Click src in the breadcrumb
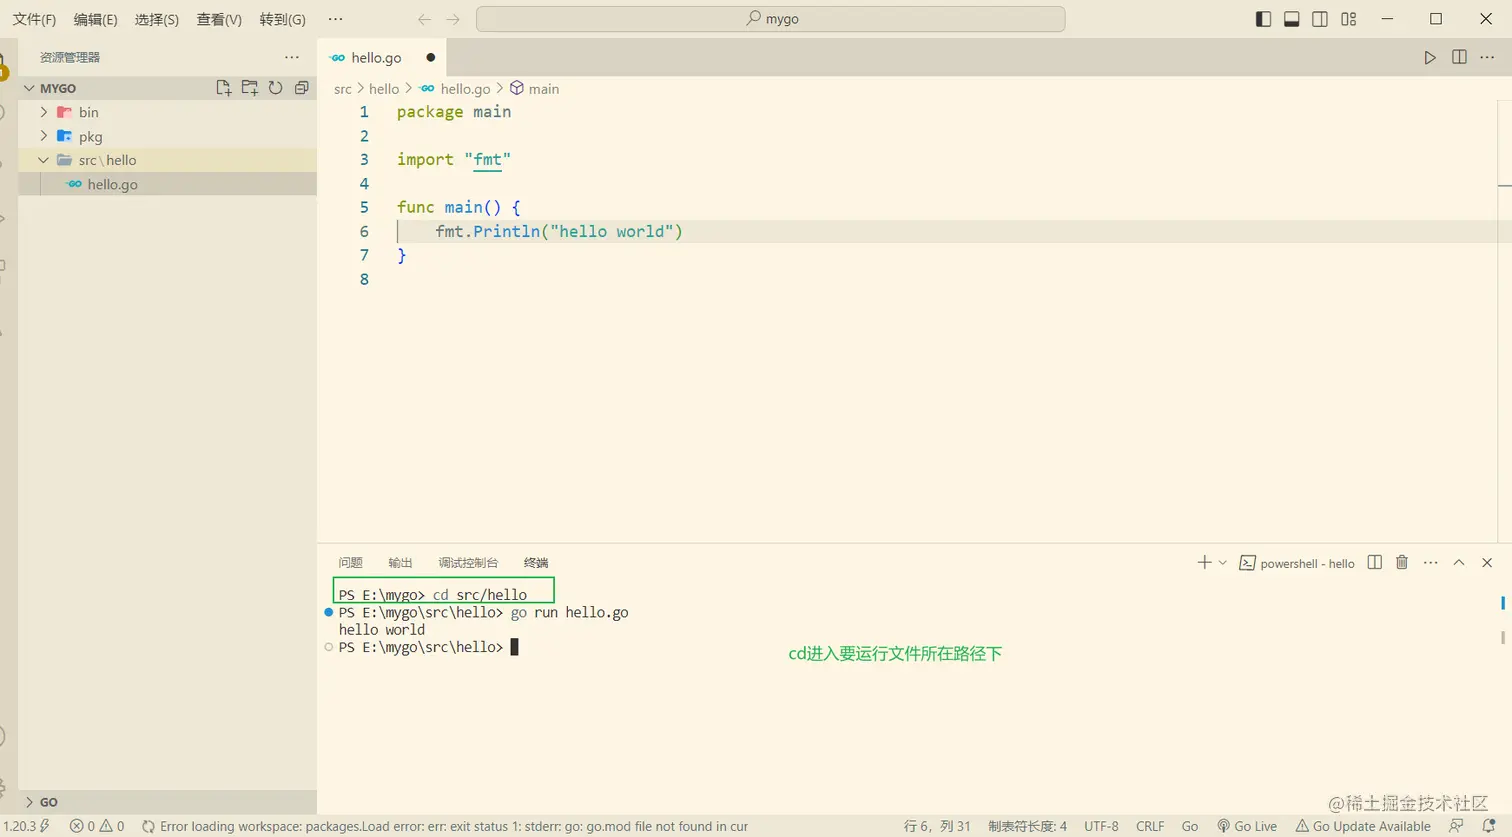The image size is (1512, 837). tap(343, 89)
